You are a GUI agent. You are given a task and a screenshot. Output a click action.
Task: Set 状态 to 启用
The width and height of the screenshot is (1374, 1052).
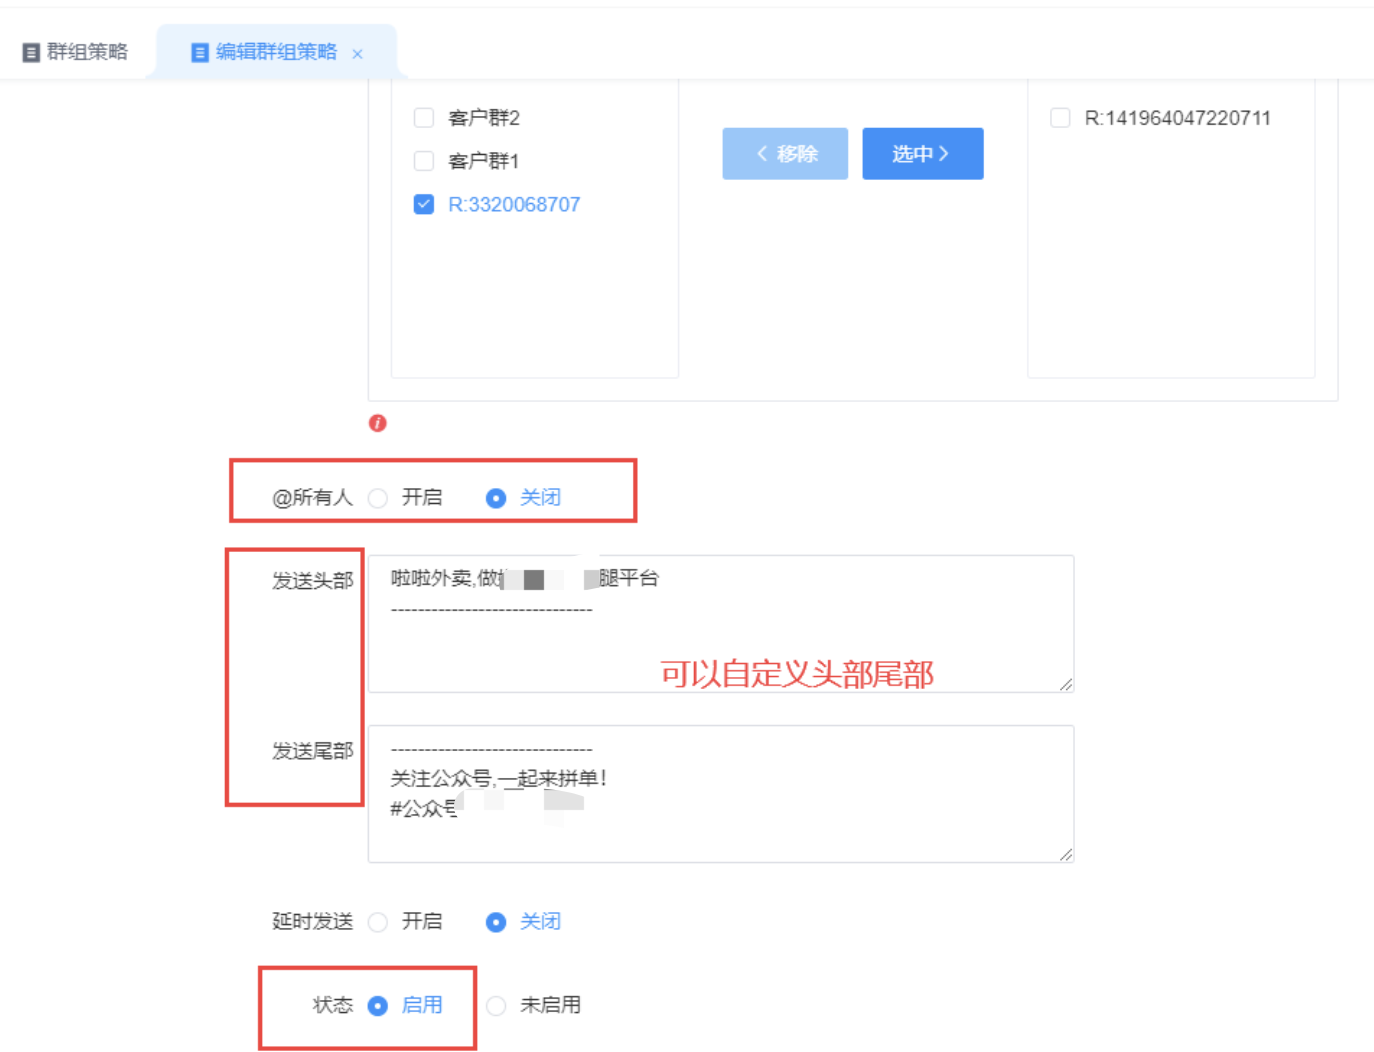click(x=378, y=1006)
